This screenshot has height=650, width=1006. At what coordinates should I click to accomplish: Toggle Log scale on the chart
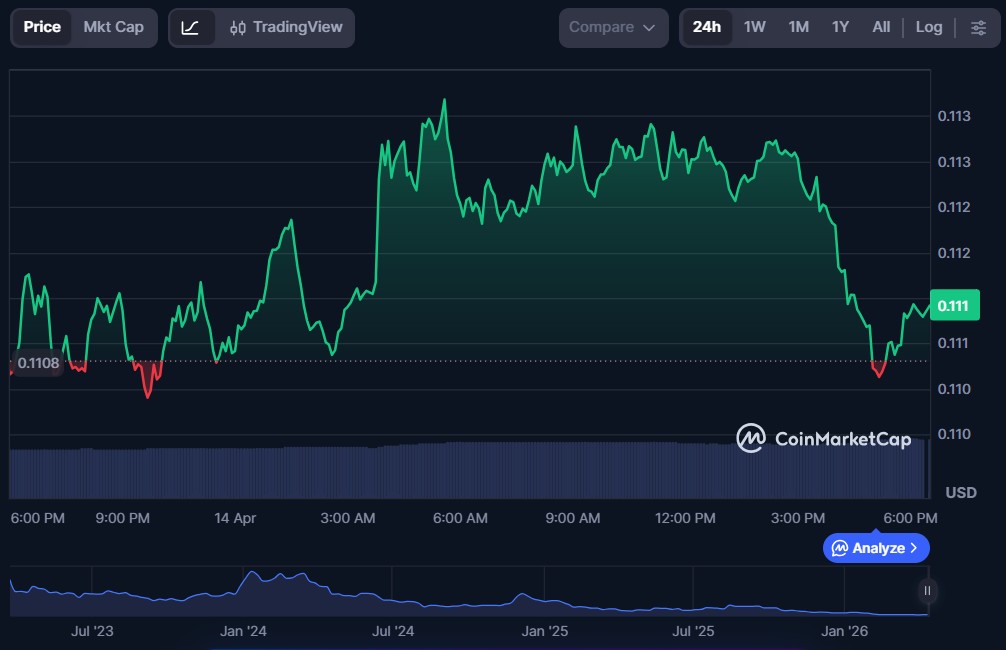[x=929, y=27]
